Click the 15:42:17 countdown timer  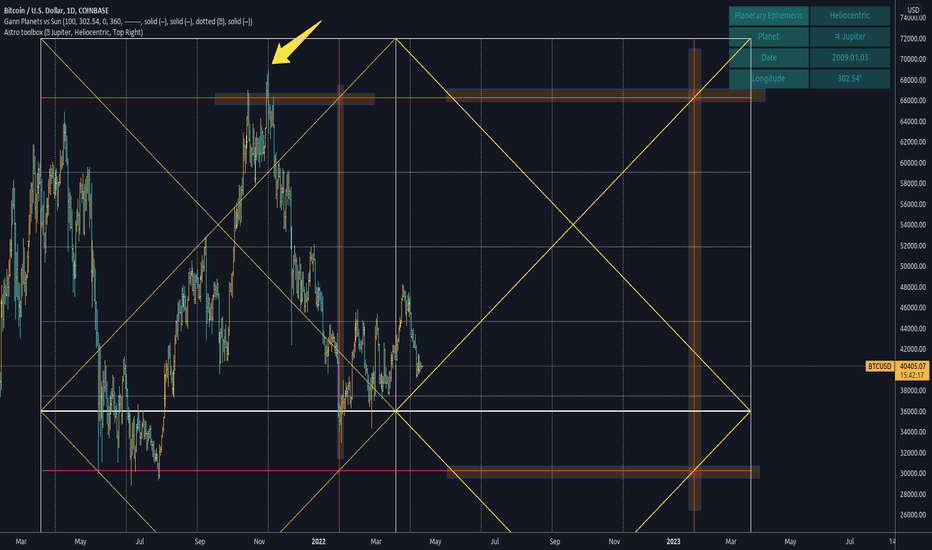912,375
